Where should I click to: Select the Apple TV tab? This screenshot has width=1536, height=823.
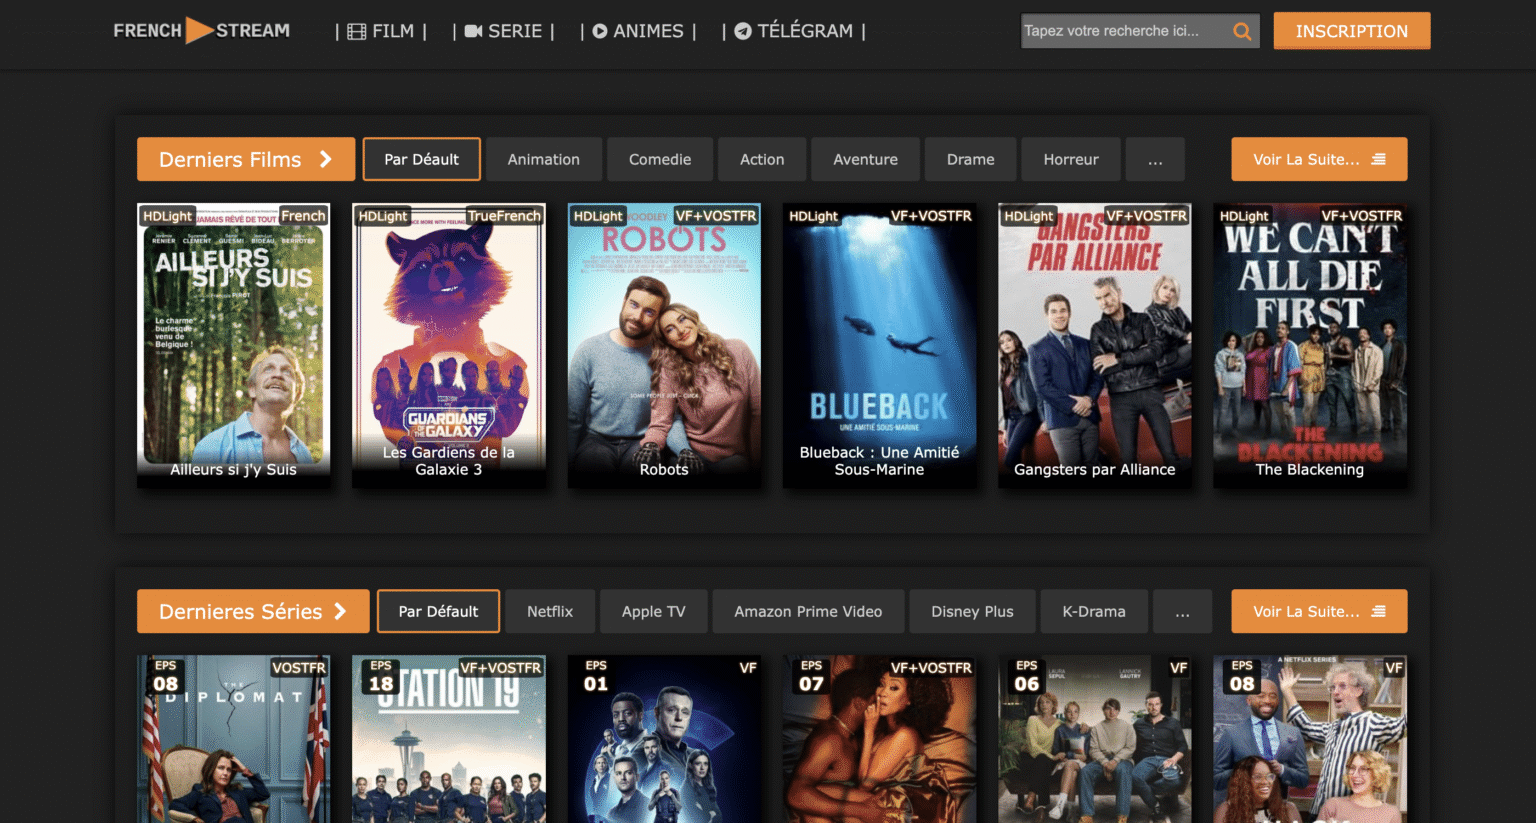(653, 611)
